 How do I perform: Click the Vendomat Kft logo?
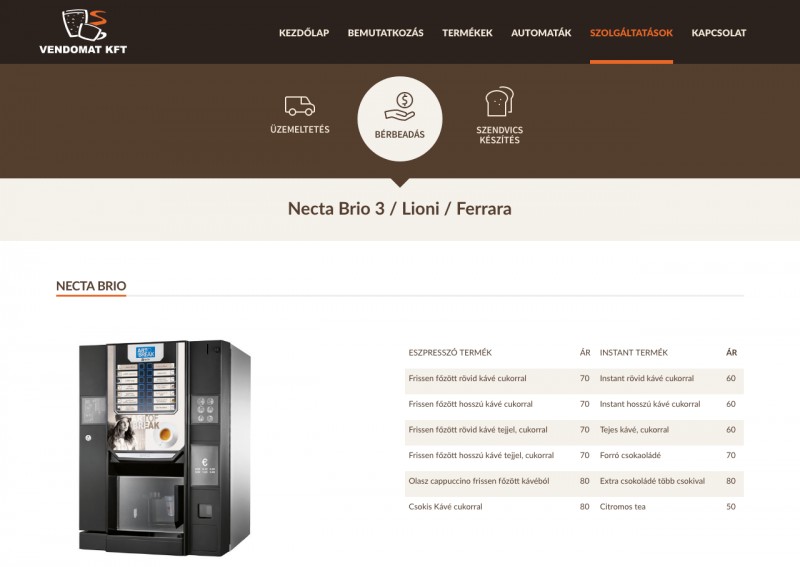coord(83,32)
